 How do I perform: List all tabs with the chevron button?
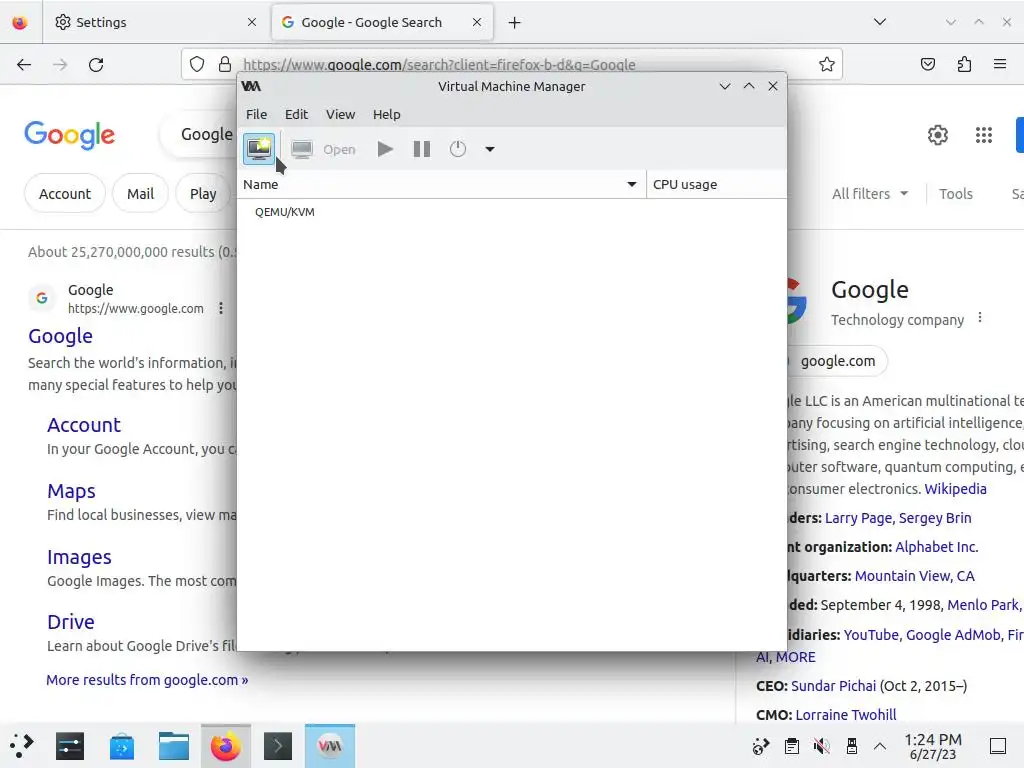tap(880, 22)
